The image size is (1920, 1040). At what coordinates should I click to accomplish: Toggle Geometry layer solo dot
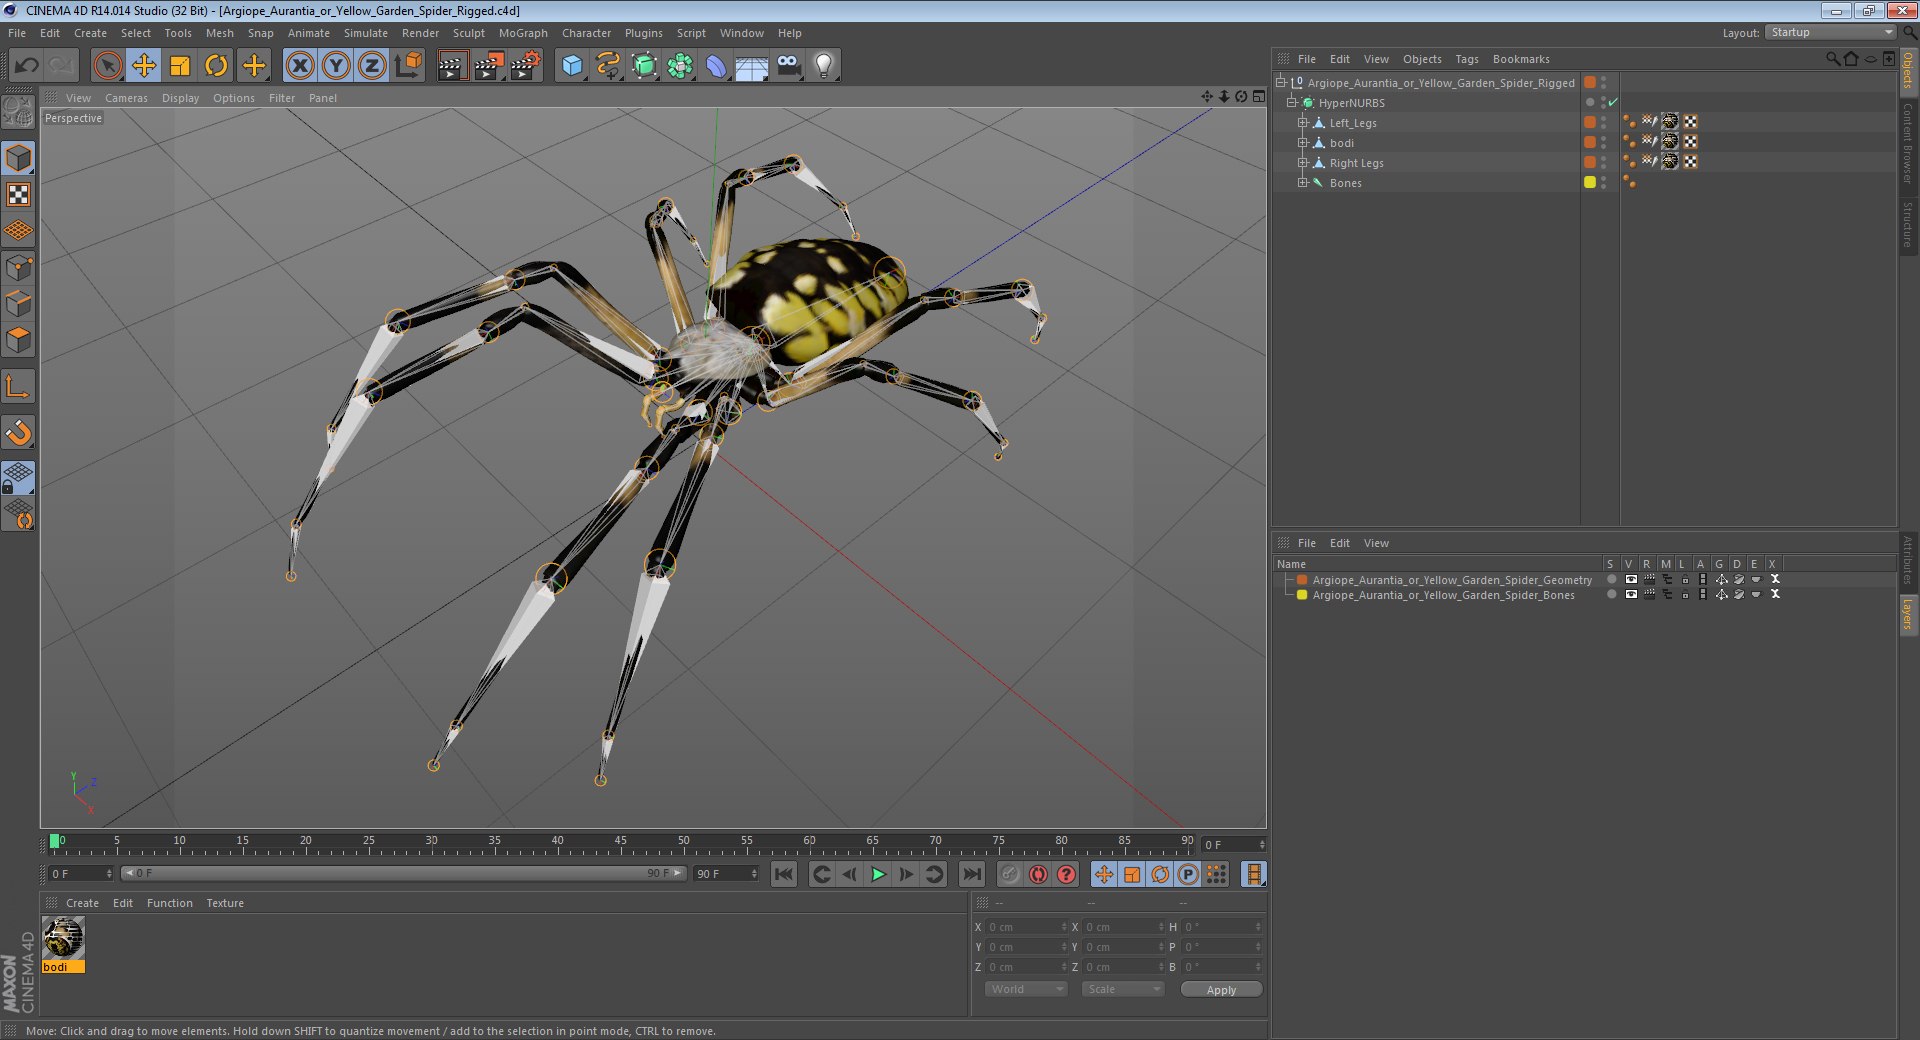coord(1611,579)
